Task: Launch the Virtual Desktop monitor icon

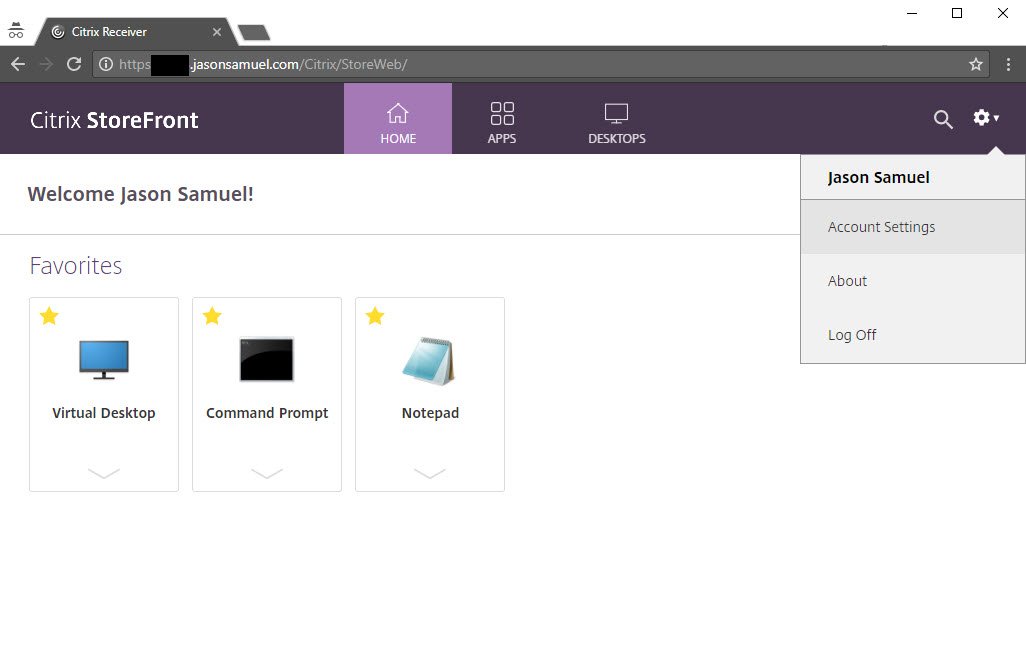Action: click(104, 359)
